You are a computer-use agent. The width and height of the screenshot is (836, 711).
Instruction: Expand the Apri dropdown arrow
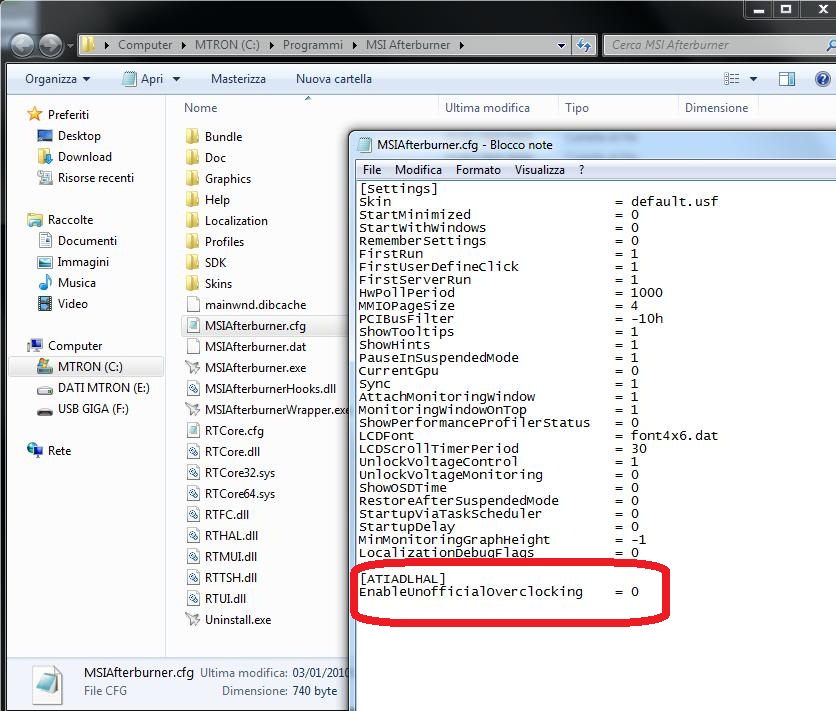(x=176, y=79)
